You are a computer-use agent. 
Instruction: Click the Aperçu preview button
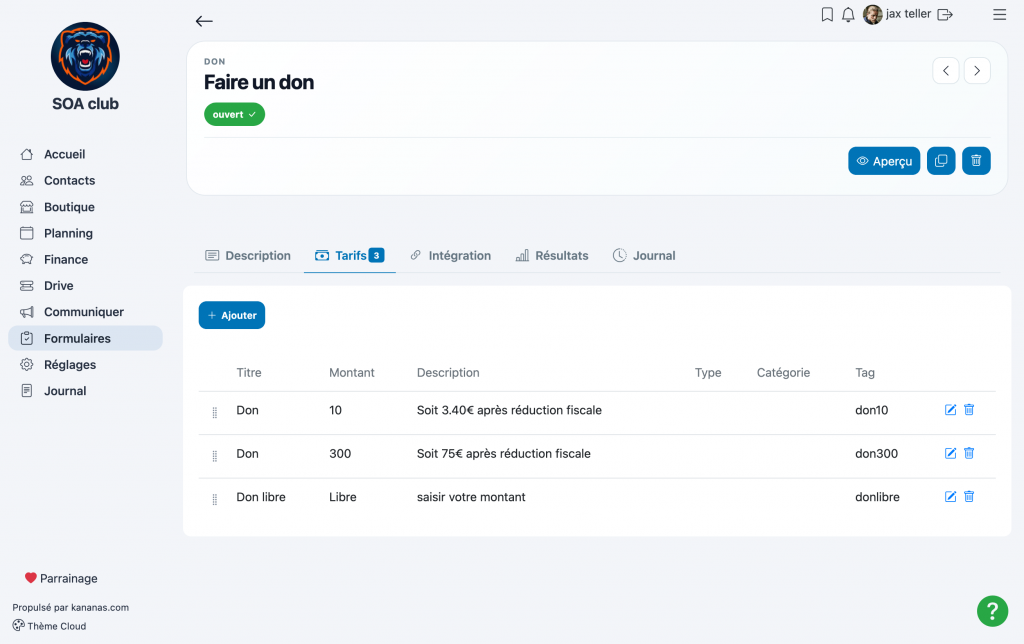[x=884, y=161]
